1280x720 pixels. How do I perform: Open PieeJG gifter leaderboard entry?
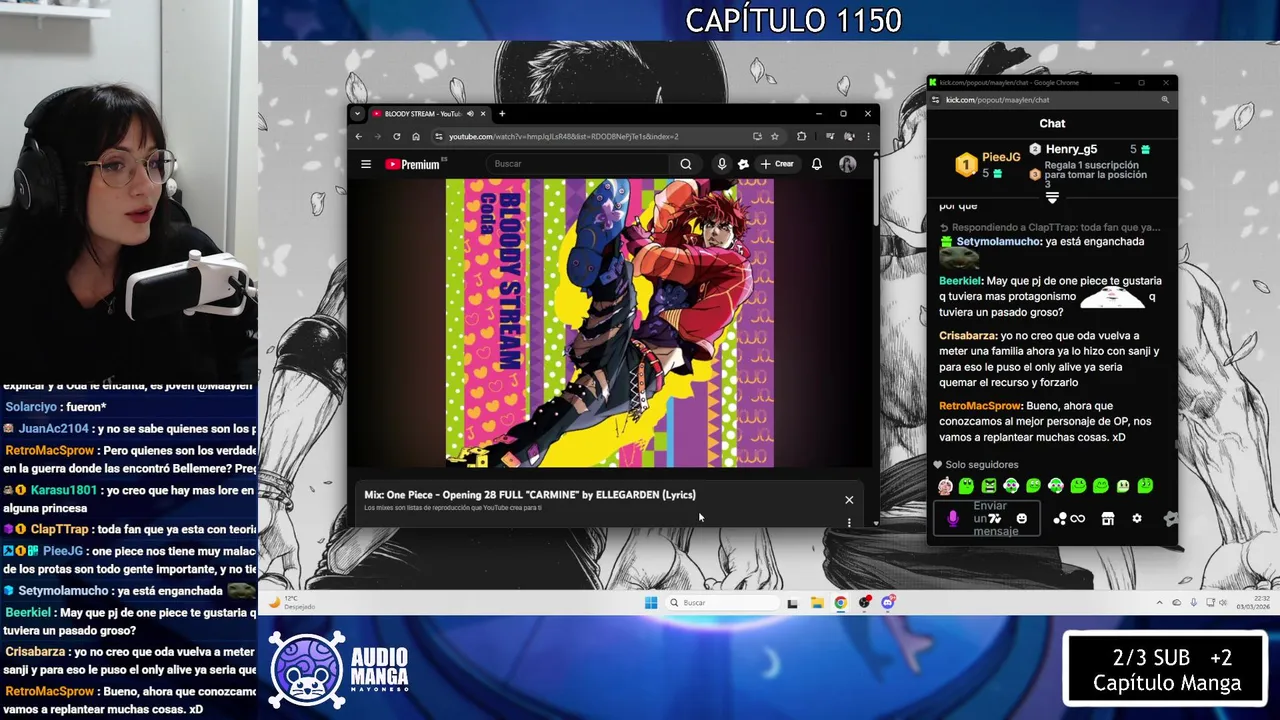tap(987, 164)
